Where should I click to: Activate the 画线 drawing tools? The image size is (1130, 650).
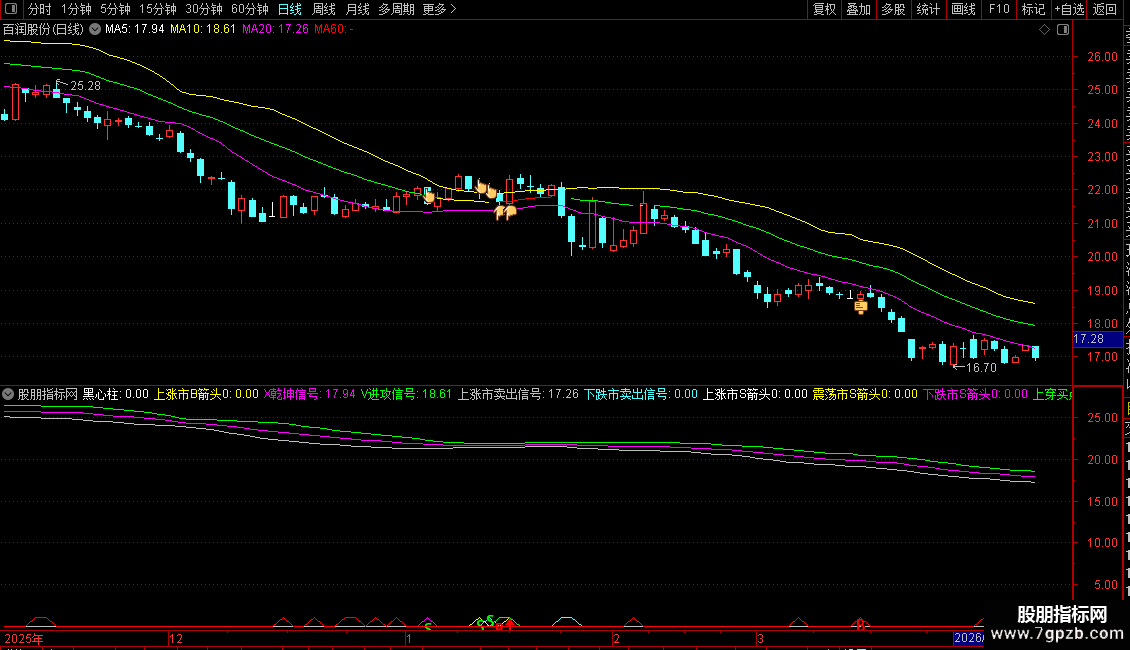[x=964, y=9]
